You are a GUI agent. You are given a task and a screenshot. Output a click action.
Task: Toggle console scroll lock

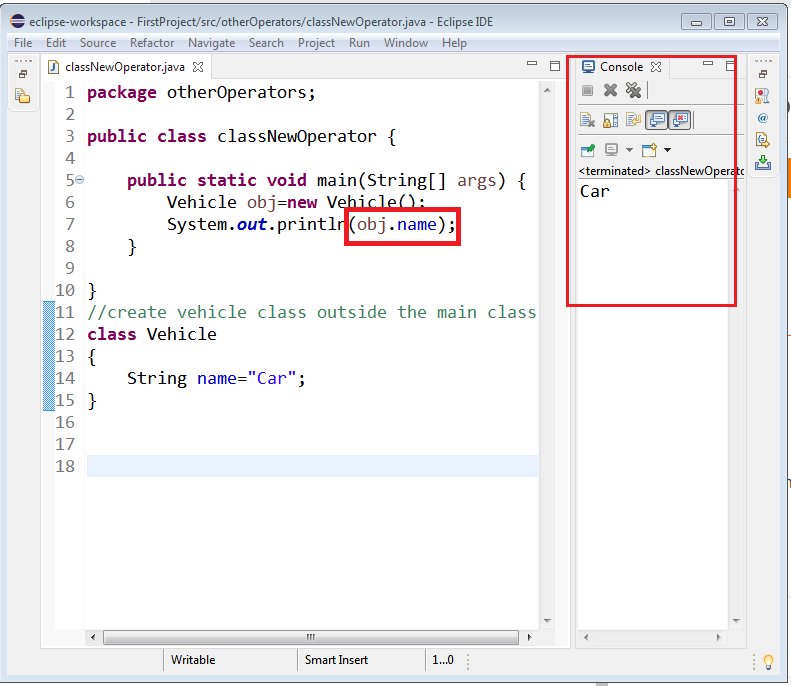tap(610, 120)
